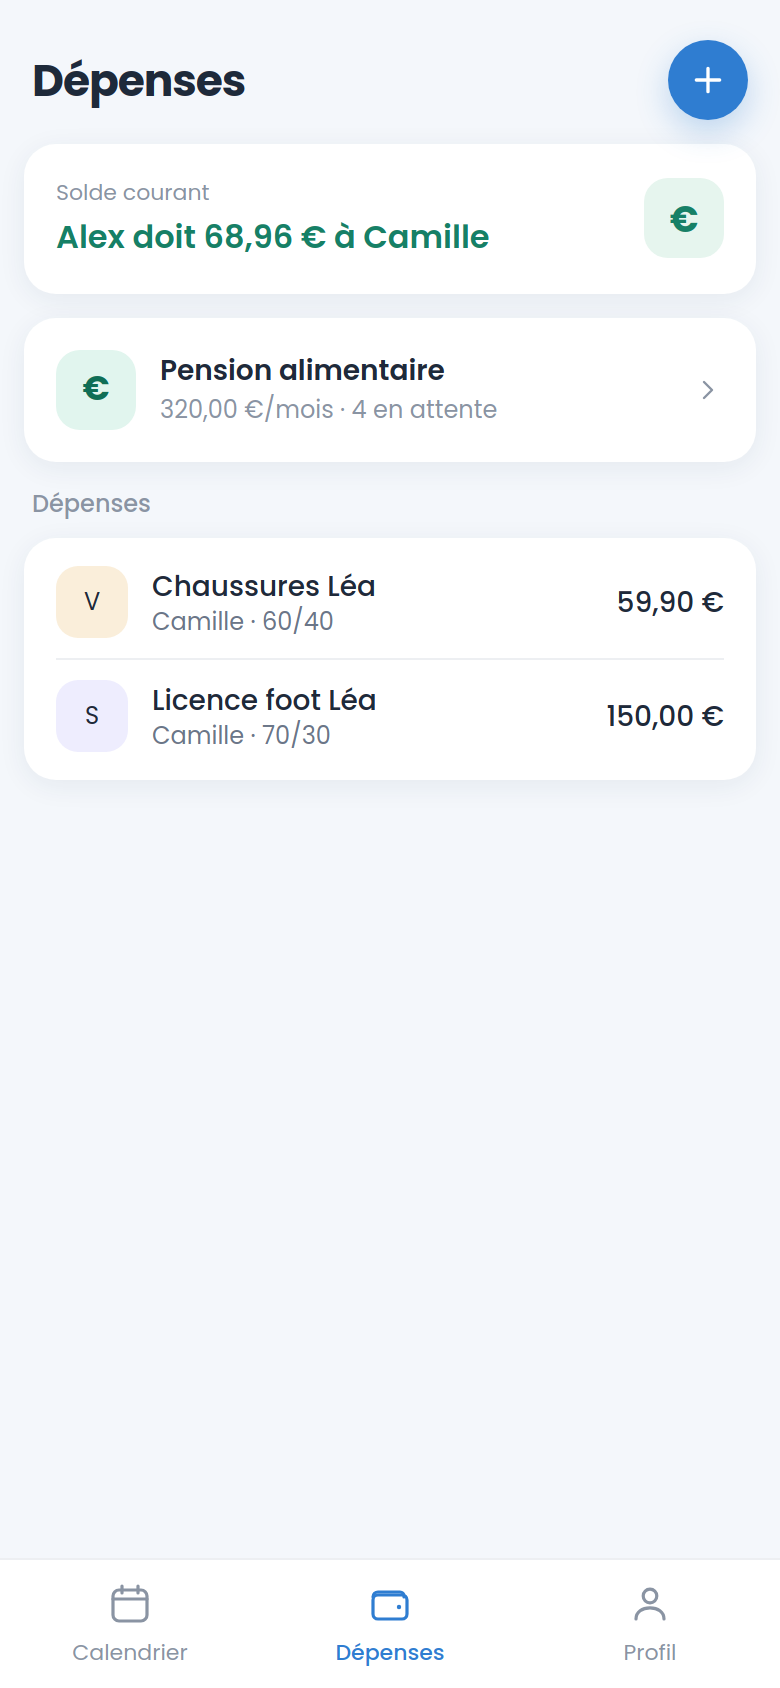Click the 59,90 € amount

point(670,602)
